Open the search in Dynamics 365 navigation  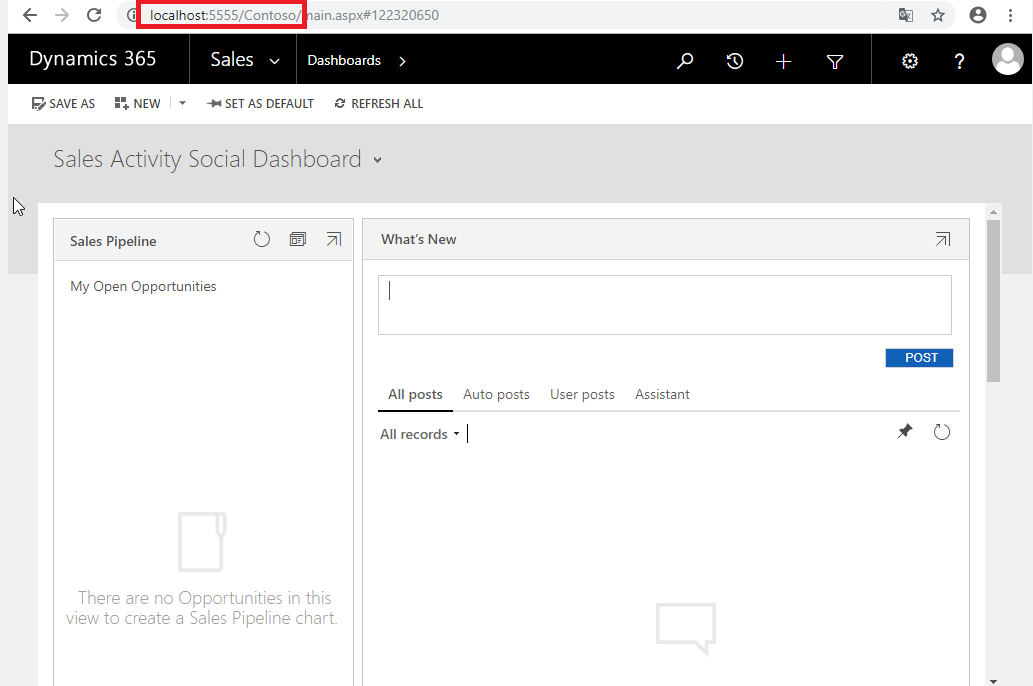pos(685,60)
